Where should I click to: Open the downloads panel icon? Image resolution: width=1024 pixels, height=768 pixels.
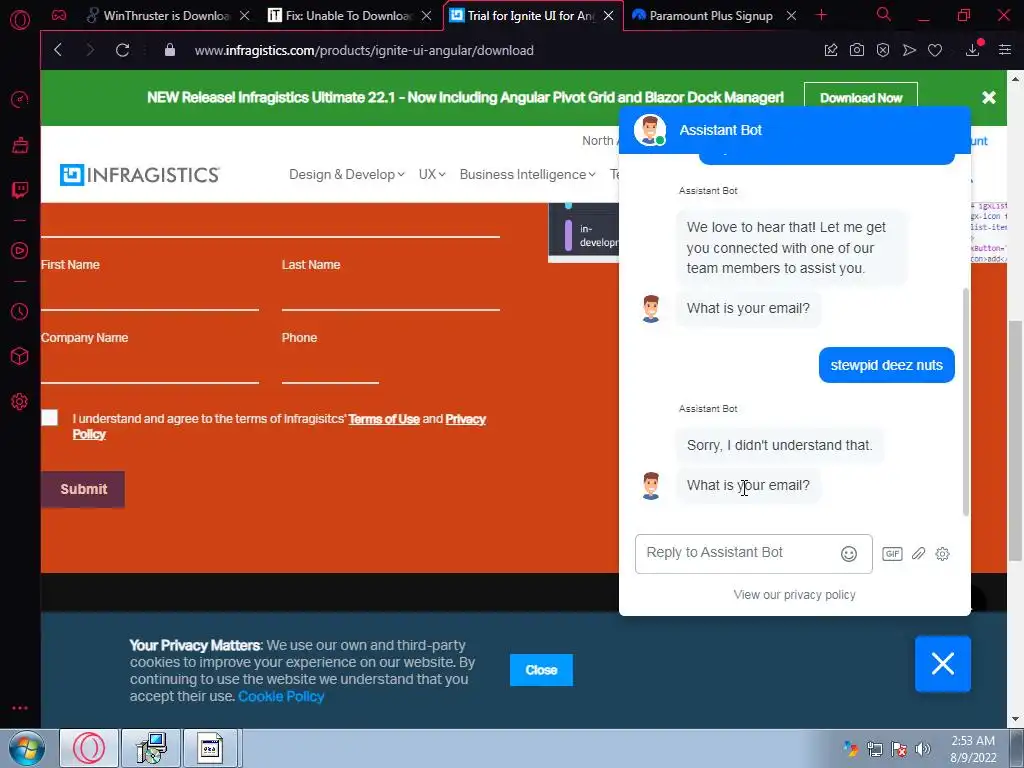point(972,50)
